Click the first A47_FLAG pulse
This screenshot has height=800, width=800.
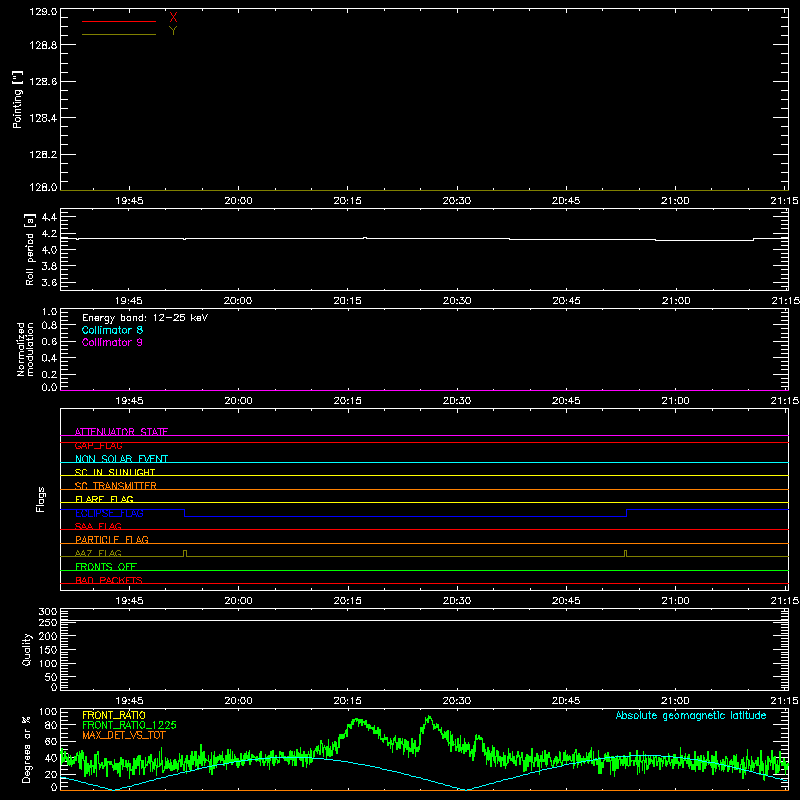185,553
